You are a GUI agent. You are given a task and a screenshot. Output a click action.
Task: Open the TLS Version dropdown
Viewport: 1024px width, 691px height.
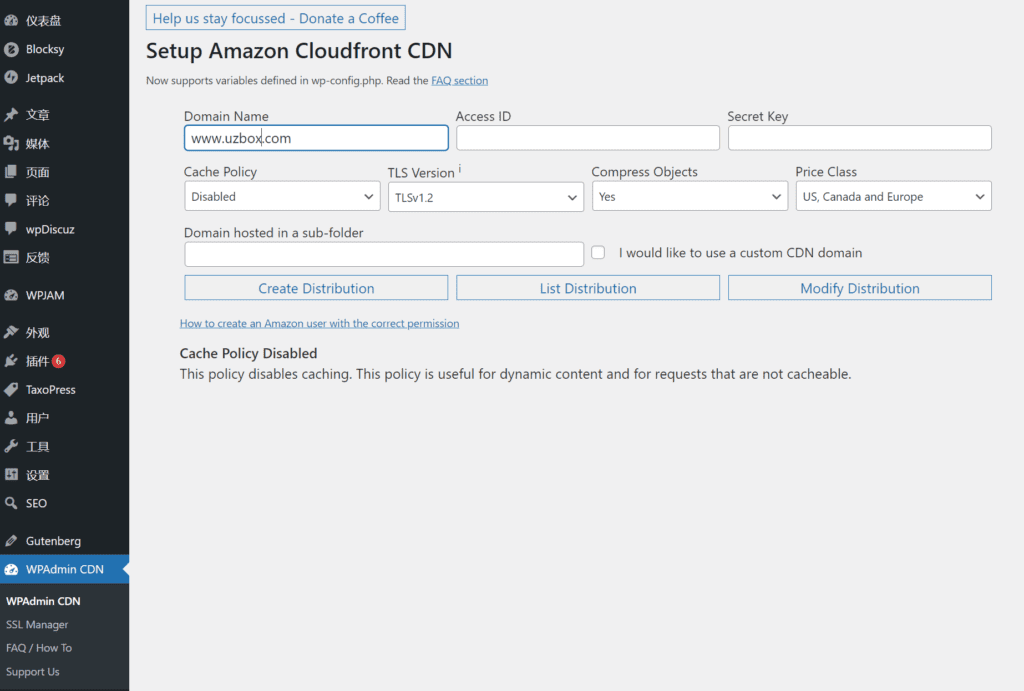[486, 198]
